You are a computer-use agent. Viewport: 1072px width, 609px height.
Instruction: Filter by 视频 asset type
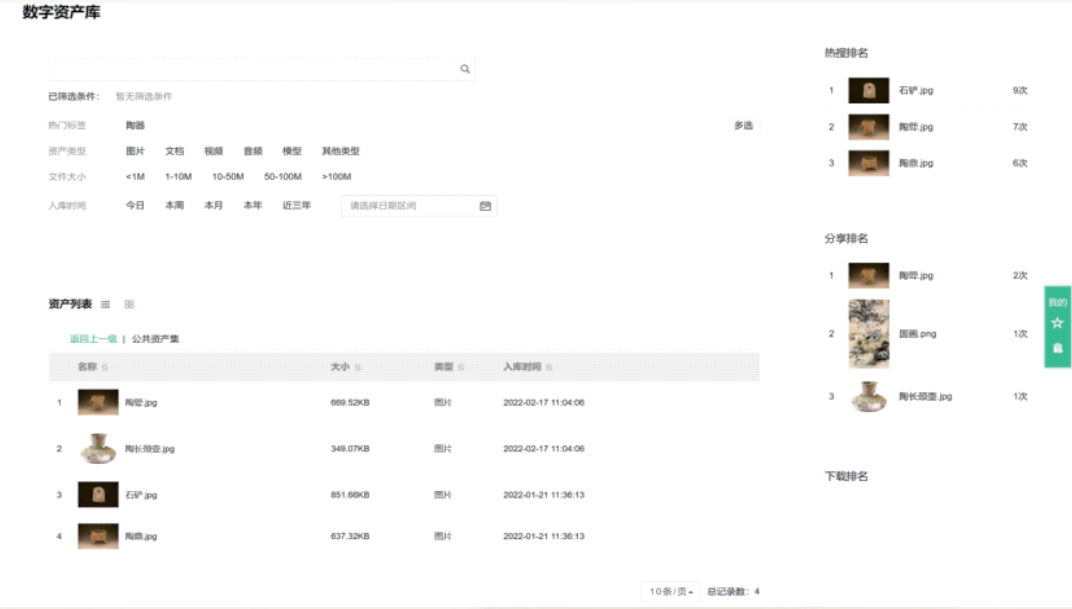213,152
